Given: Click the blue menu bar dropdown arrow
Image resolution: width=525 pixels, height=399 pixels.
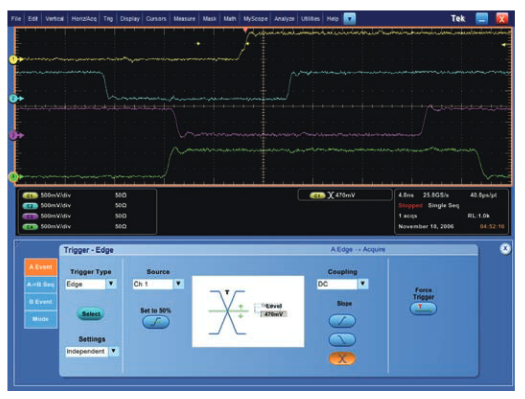Looking at the screenshot, I should coord(350,19).
